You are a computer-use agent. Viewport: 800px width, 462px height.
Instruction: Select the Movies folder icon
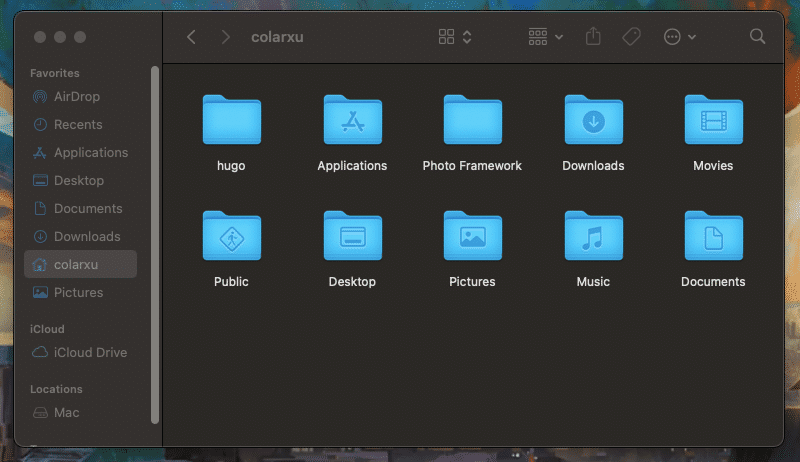pos(714,120)
